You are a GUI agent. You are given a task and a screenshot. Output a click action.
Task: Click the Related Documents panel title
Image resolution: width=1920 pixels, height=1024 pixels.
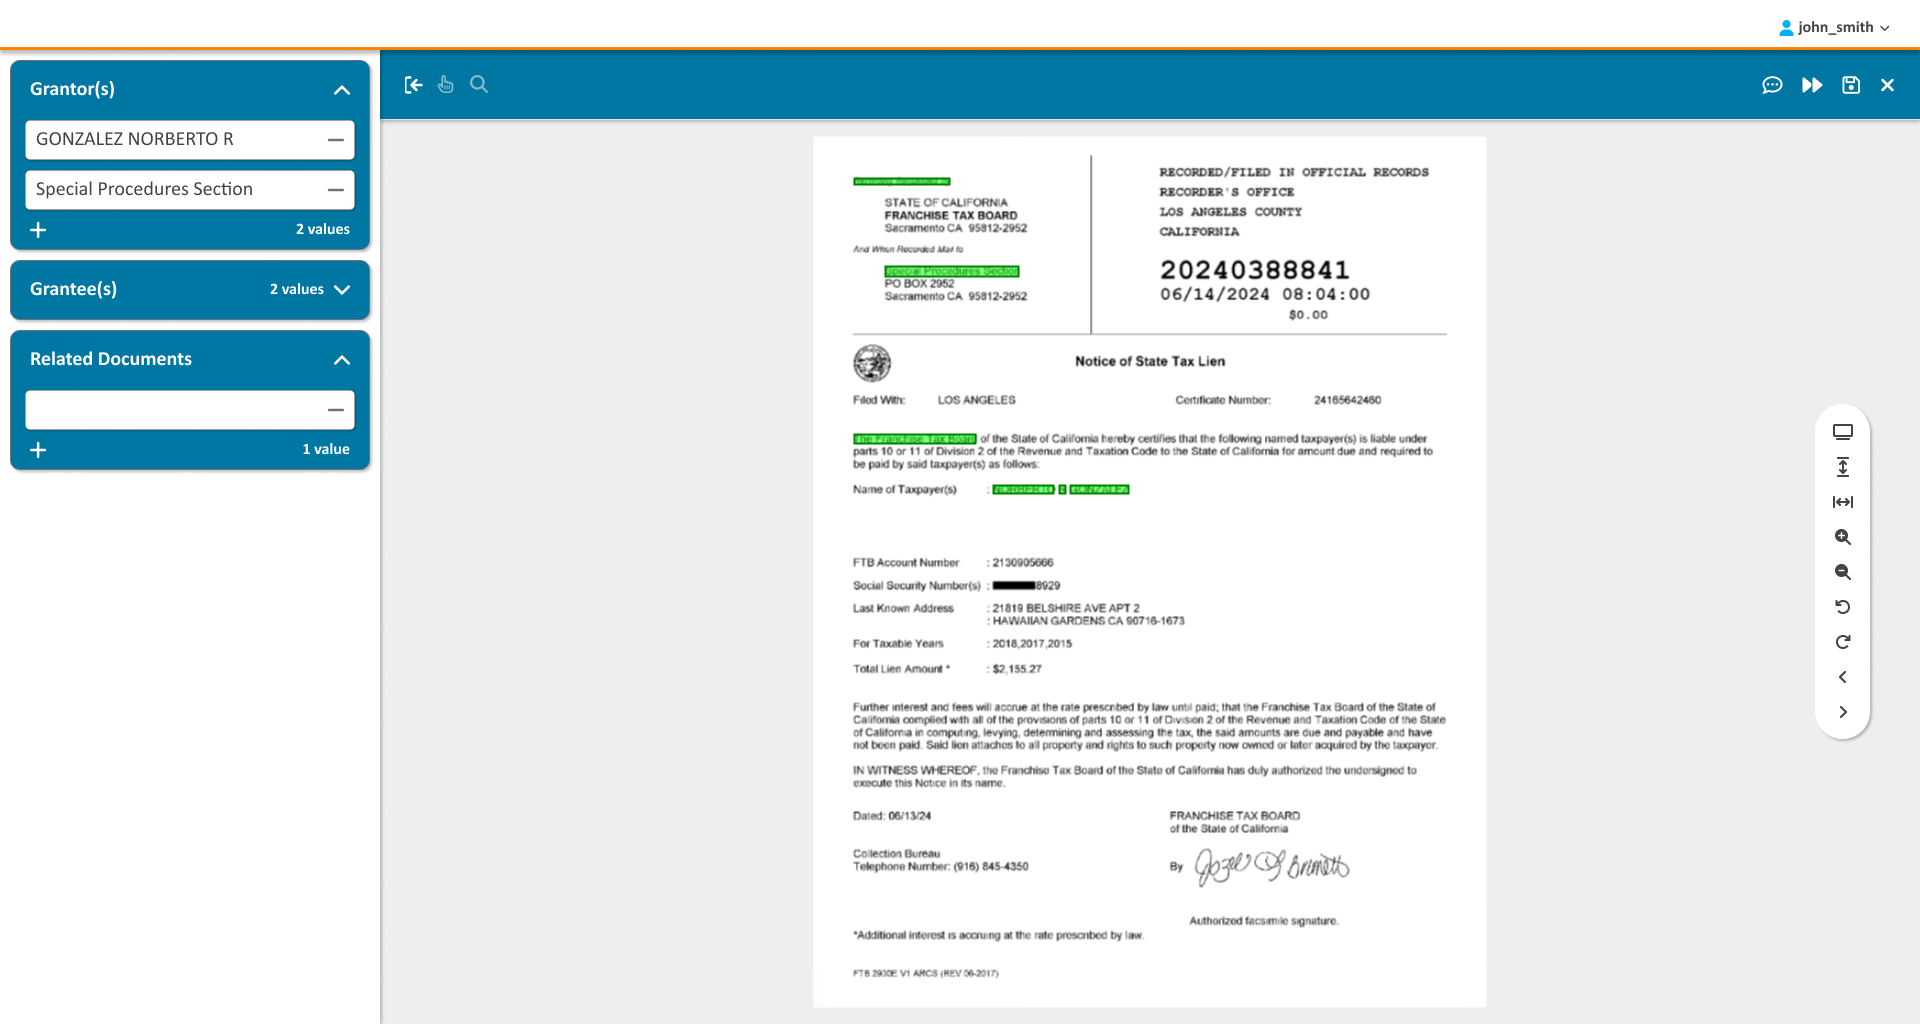(x=111, y=359)
